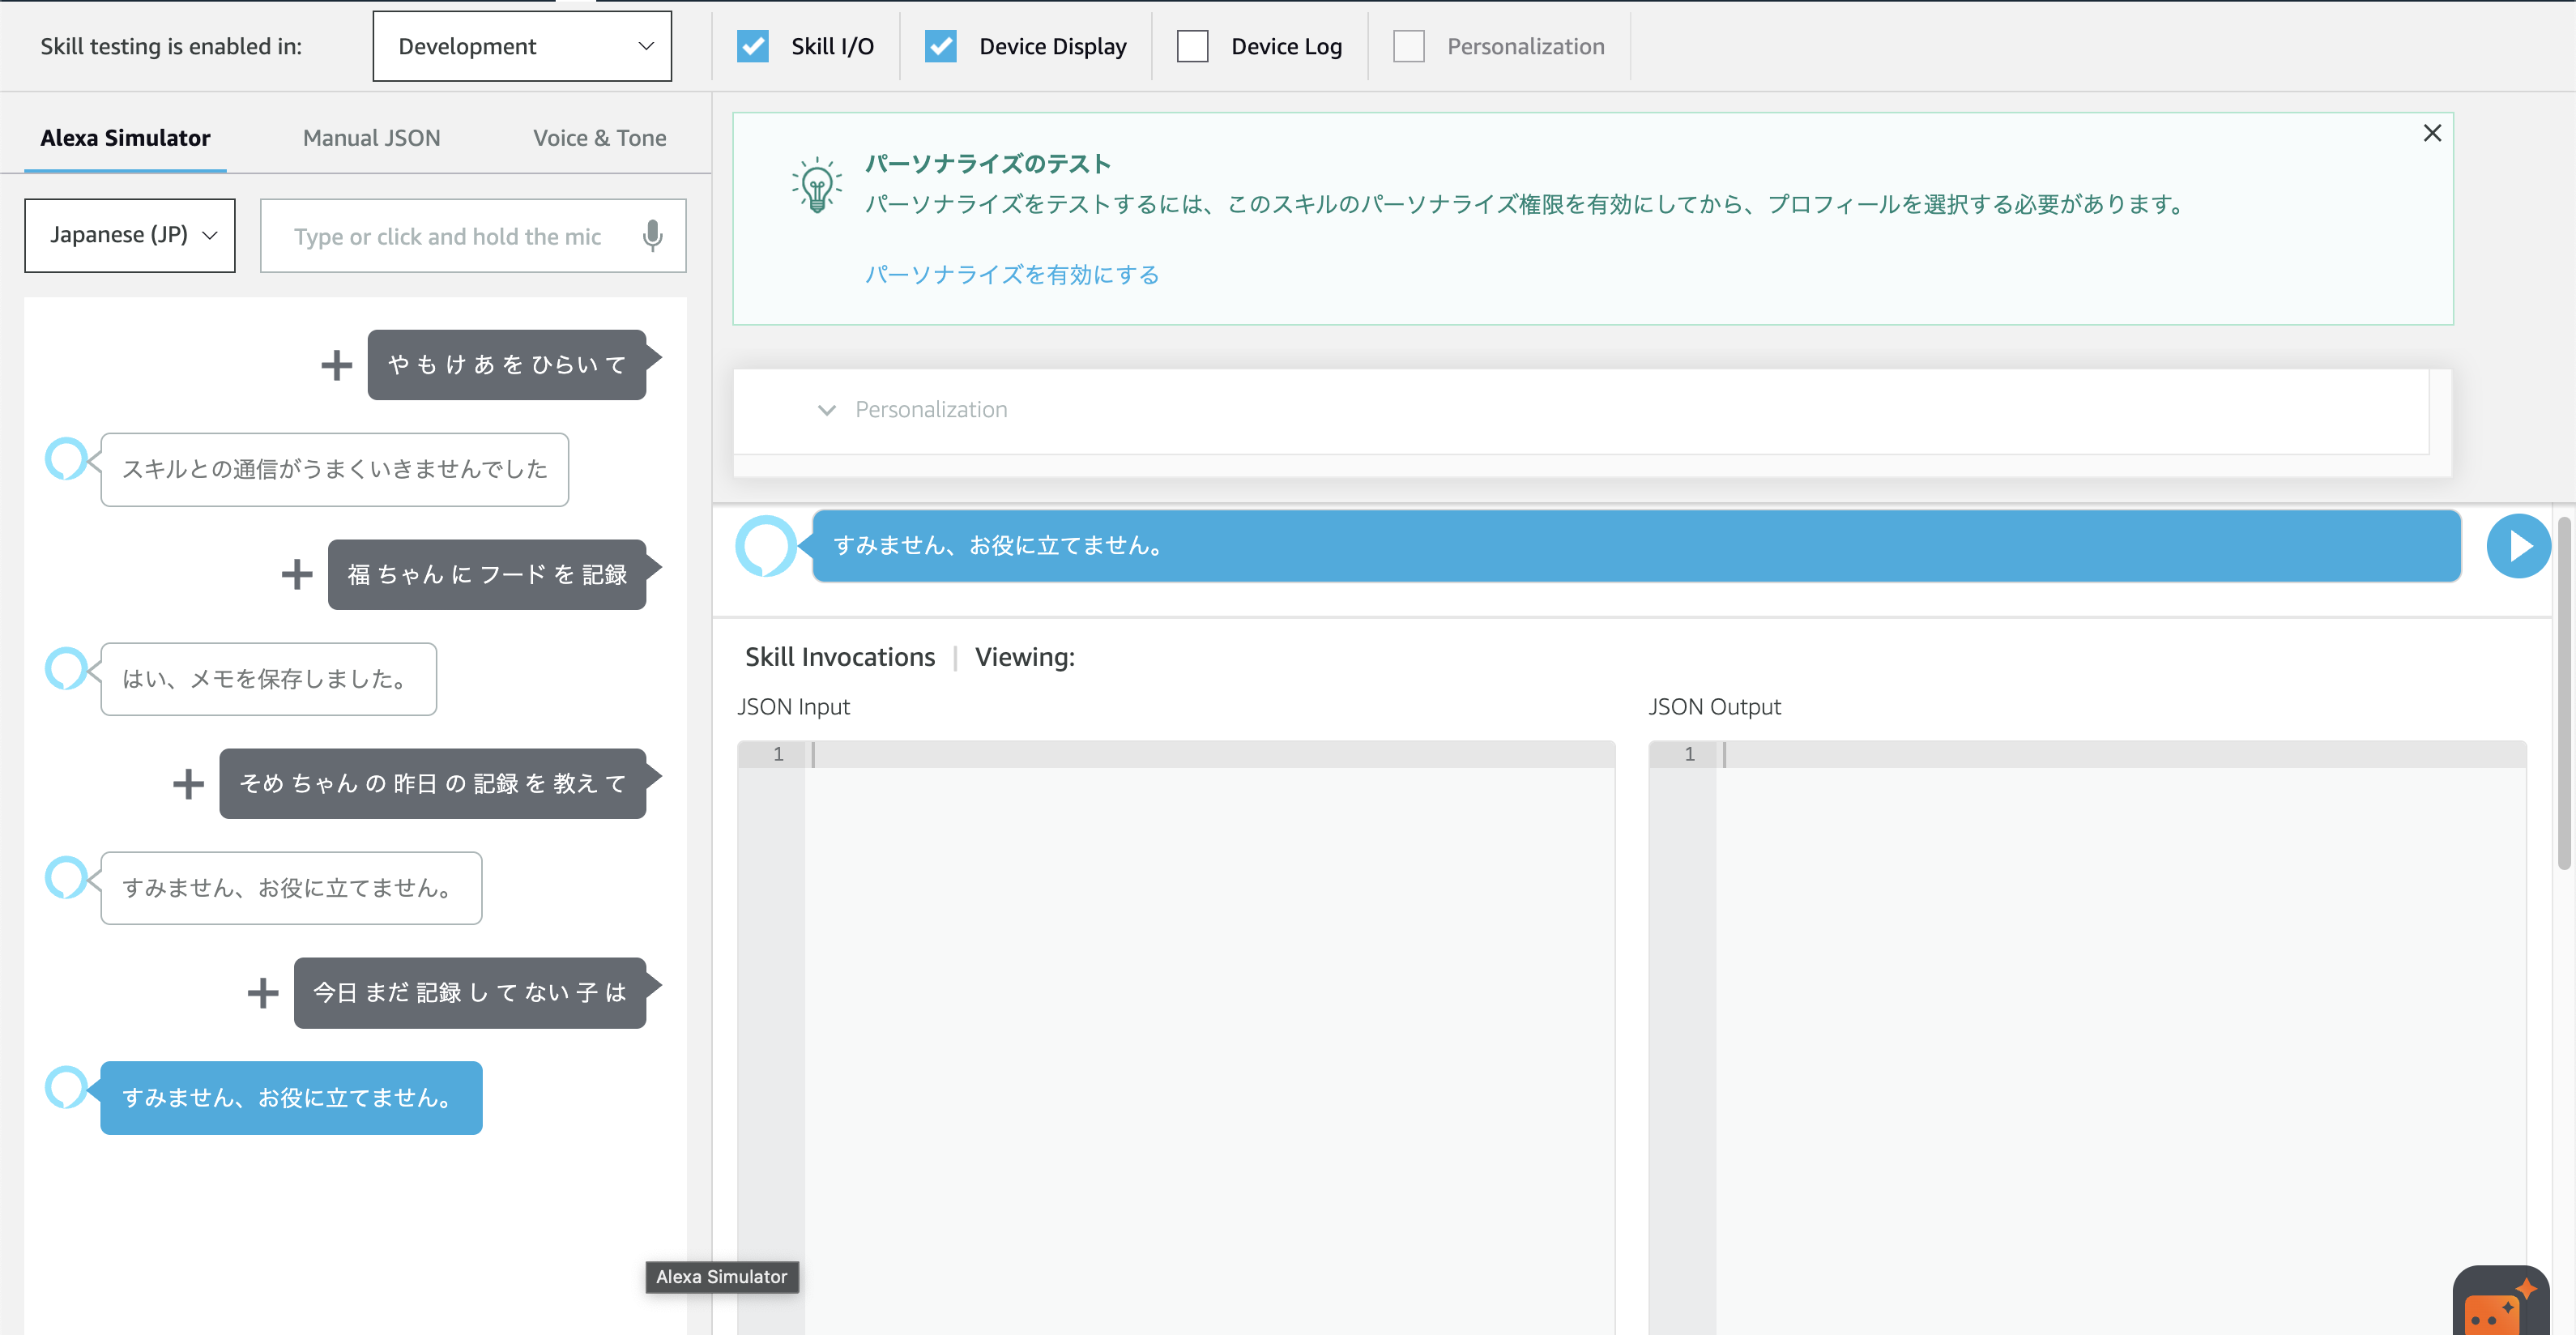2576x1335 pixels.
Task: Open the Development skill testing dropdown
Action: coord(522,46)
